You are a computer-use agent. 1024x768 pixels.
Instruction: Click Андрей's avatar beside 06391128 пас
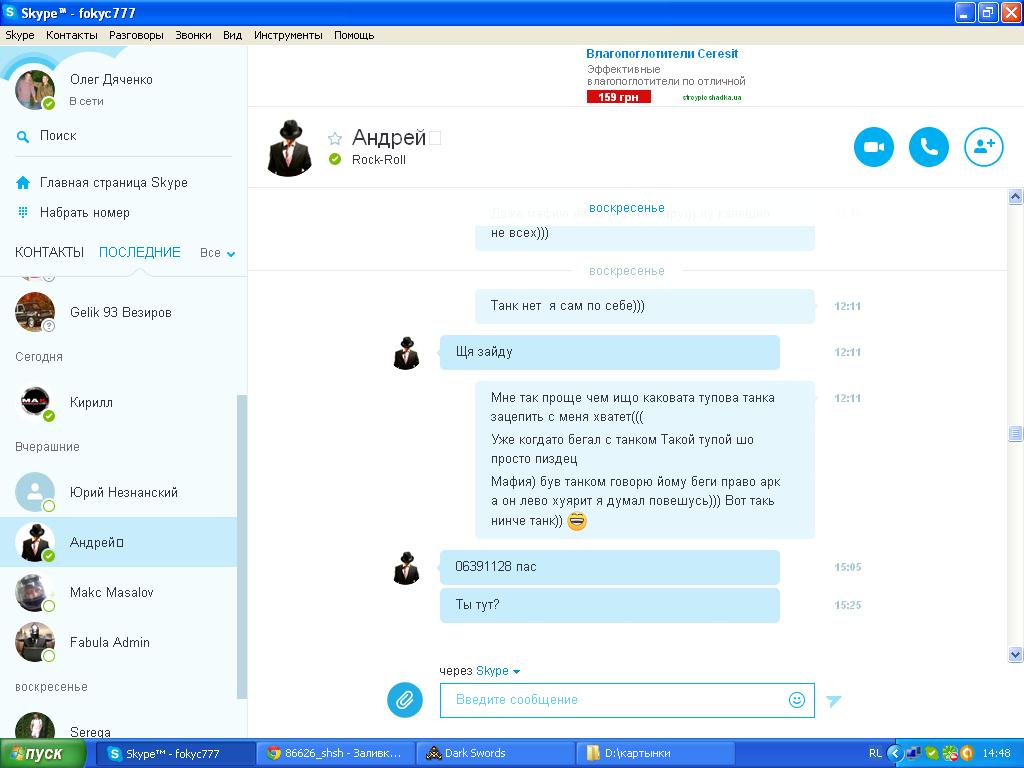(x=406, y=568)
